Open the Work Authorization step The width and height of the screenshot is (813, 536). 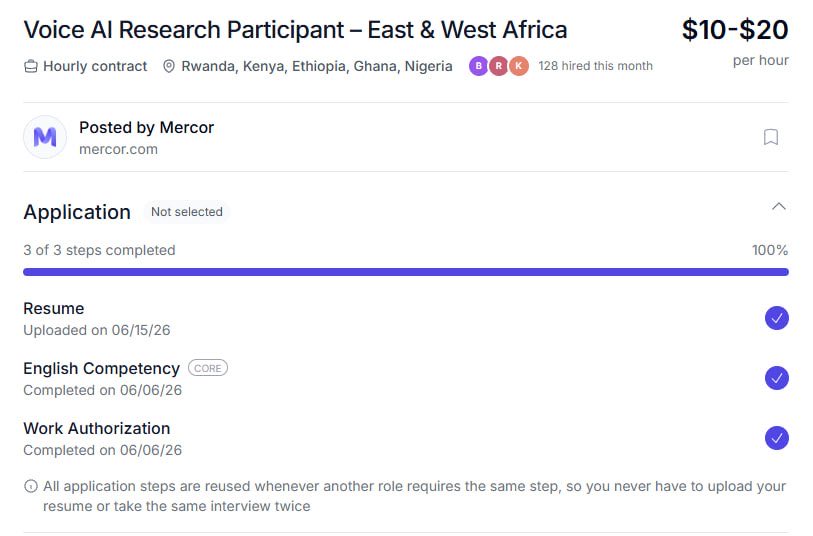[406, 439]
